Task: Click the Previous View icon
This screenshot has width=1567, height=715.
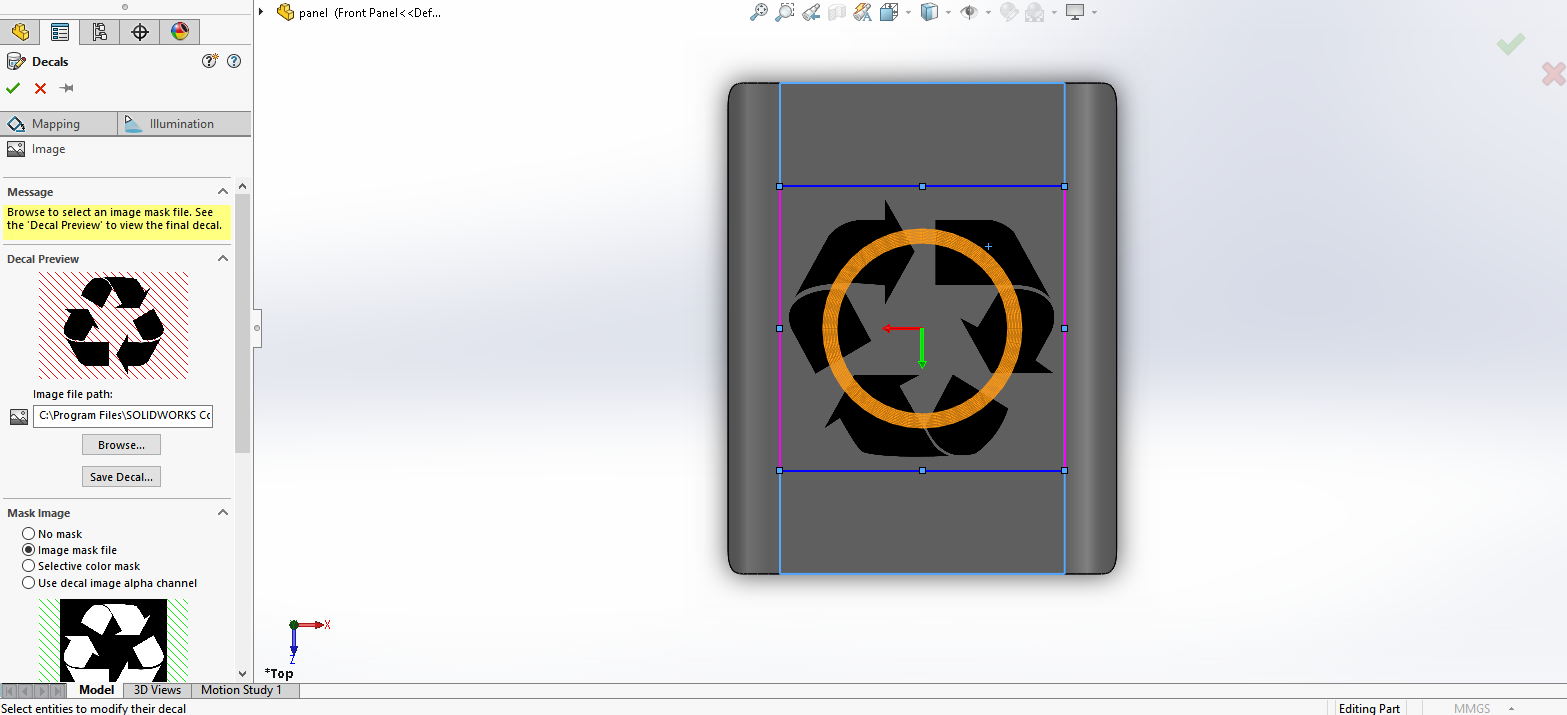Action: coord(811,12)
